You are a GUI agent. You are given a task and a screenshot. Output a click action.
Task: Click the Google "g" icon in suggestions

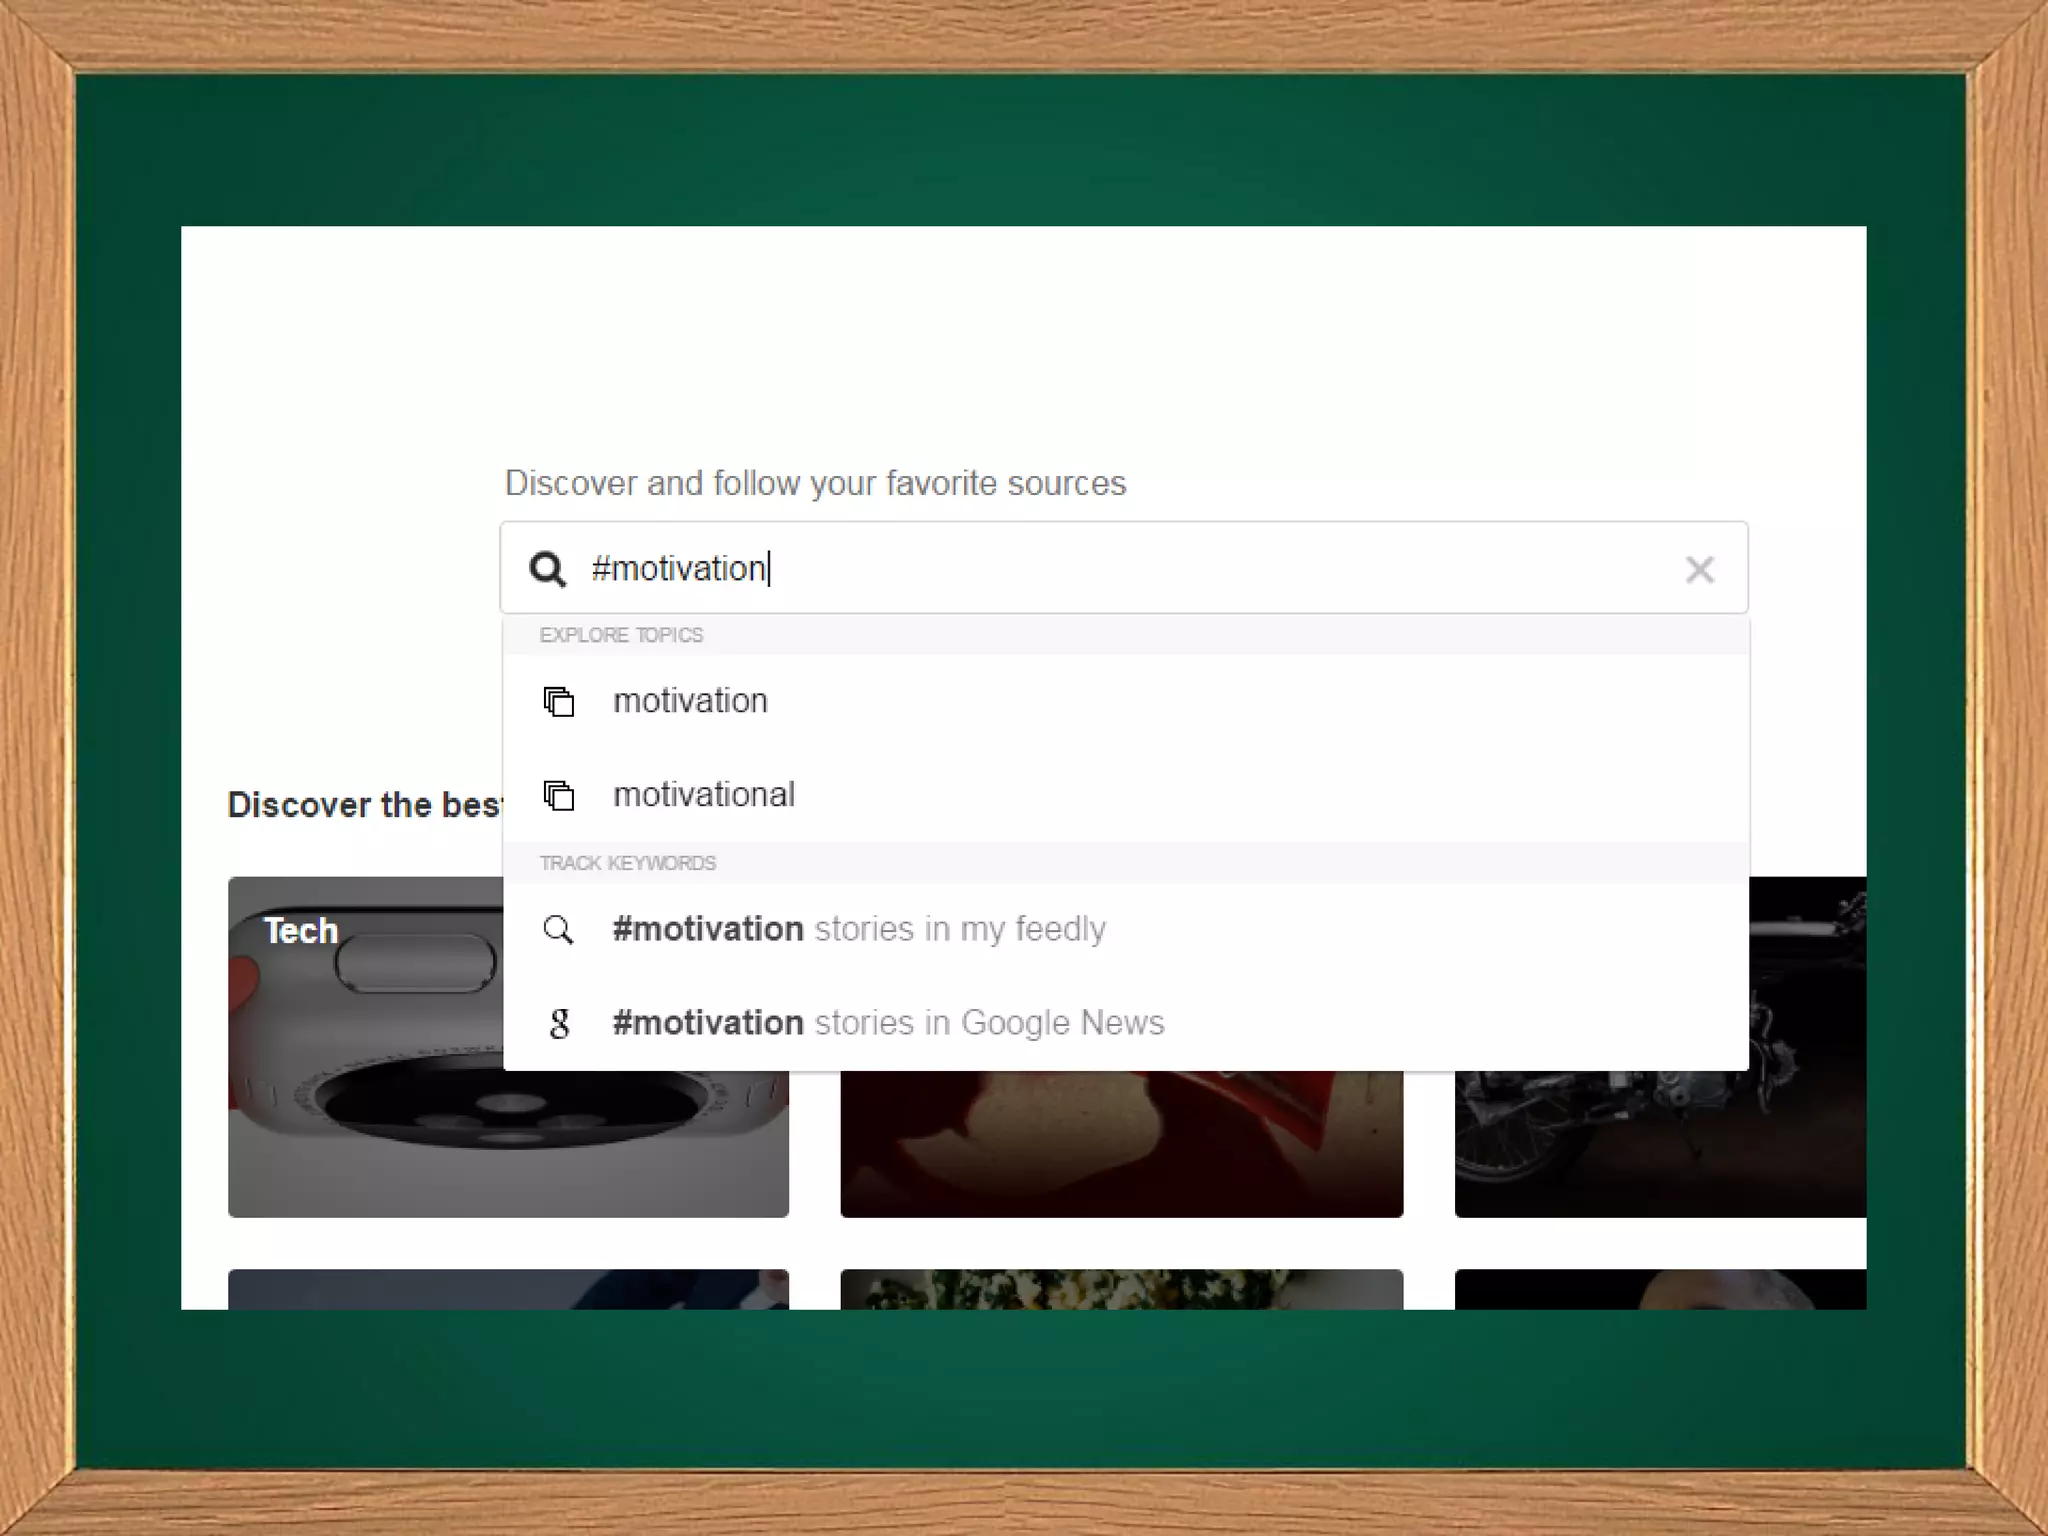pos(559,1023)
